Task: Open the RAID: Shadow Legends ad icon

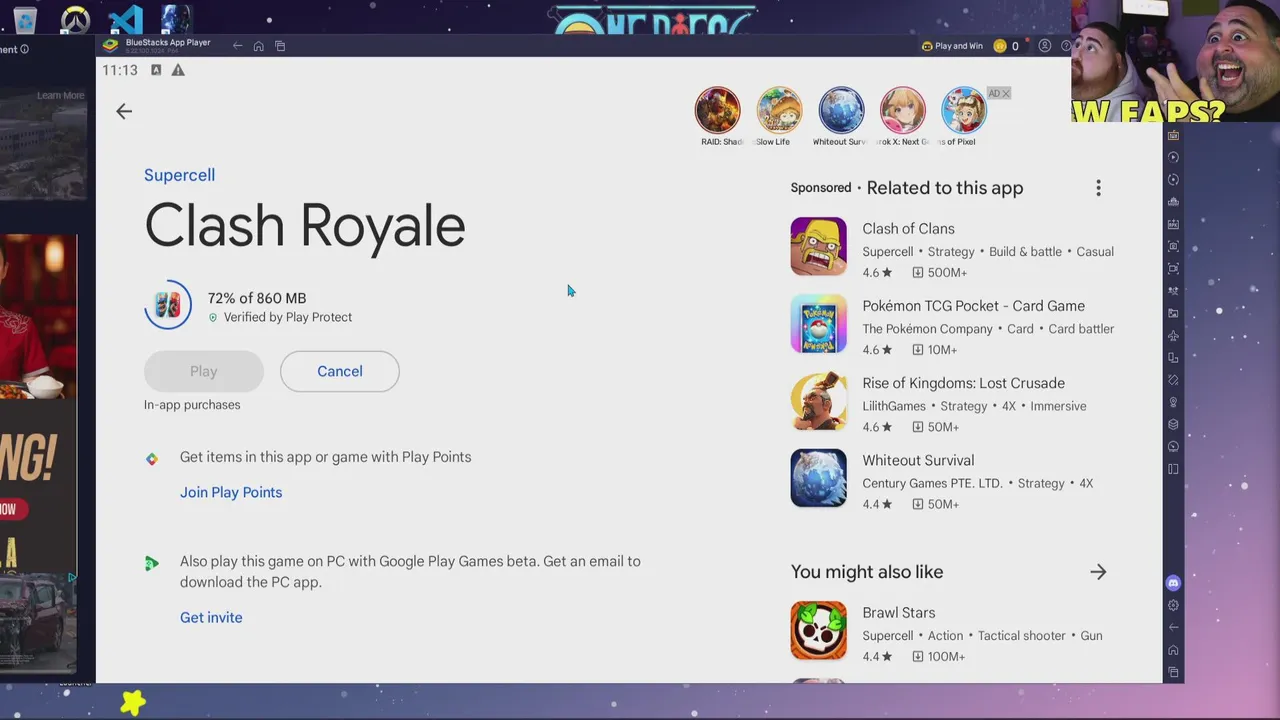Action: click(x=718, y=110)
